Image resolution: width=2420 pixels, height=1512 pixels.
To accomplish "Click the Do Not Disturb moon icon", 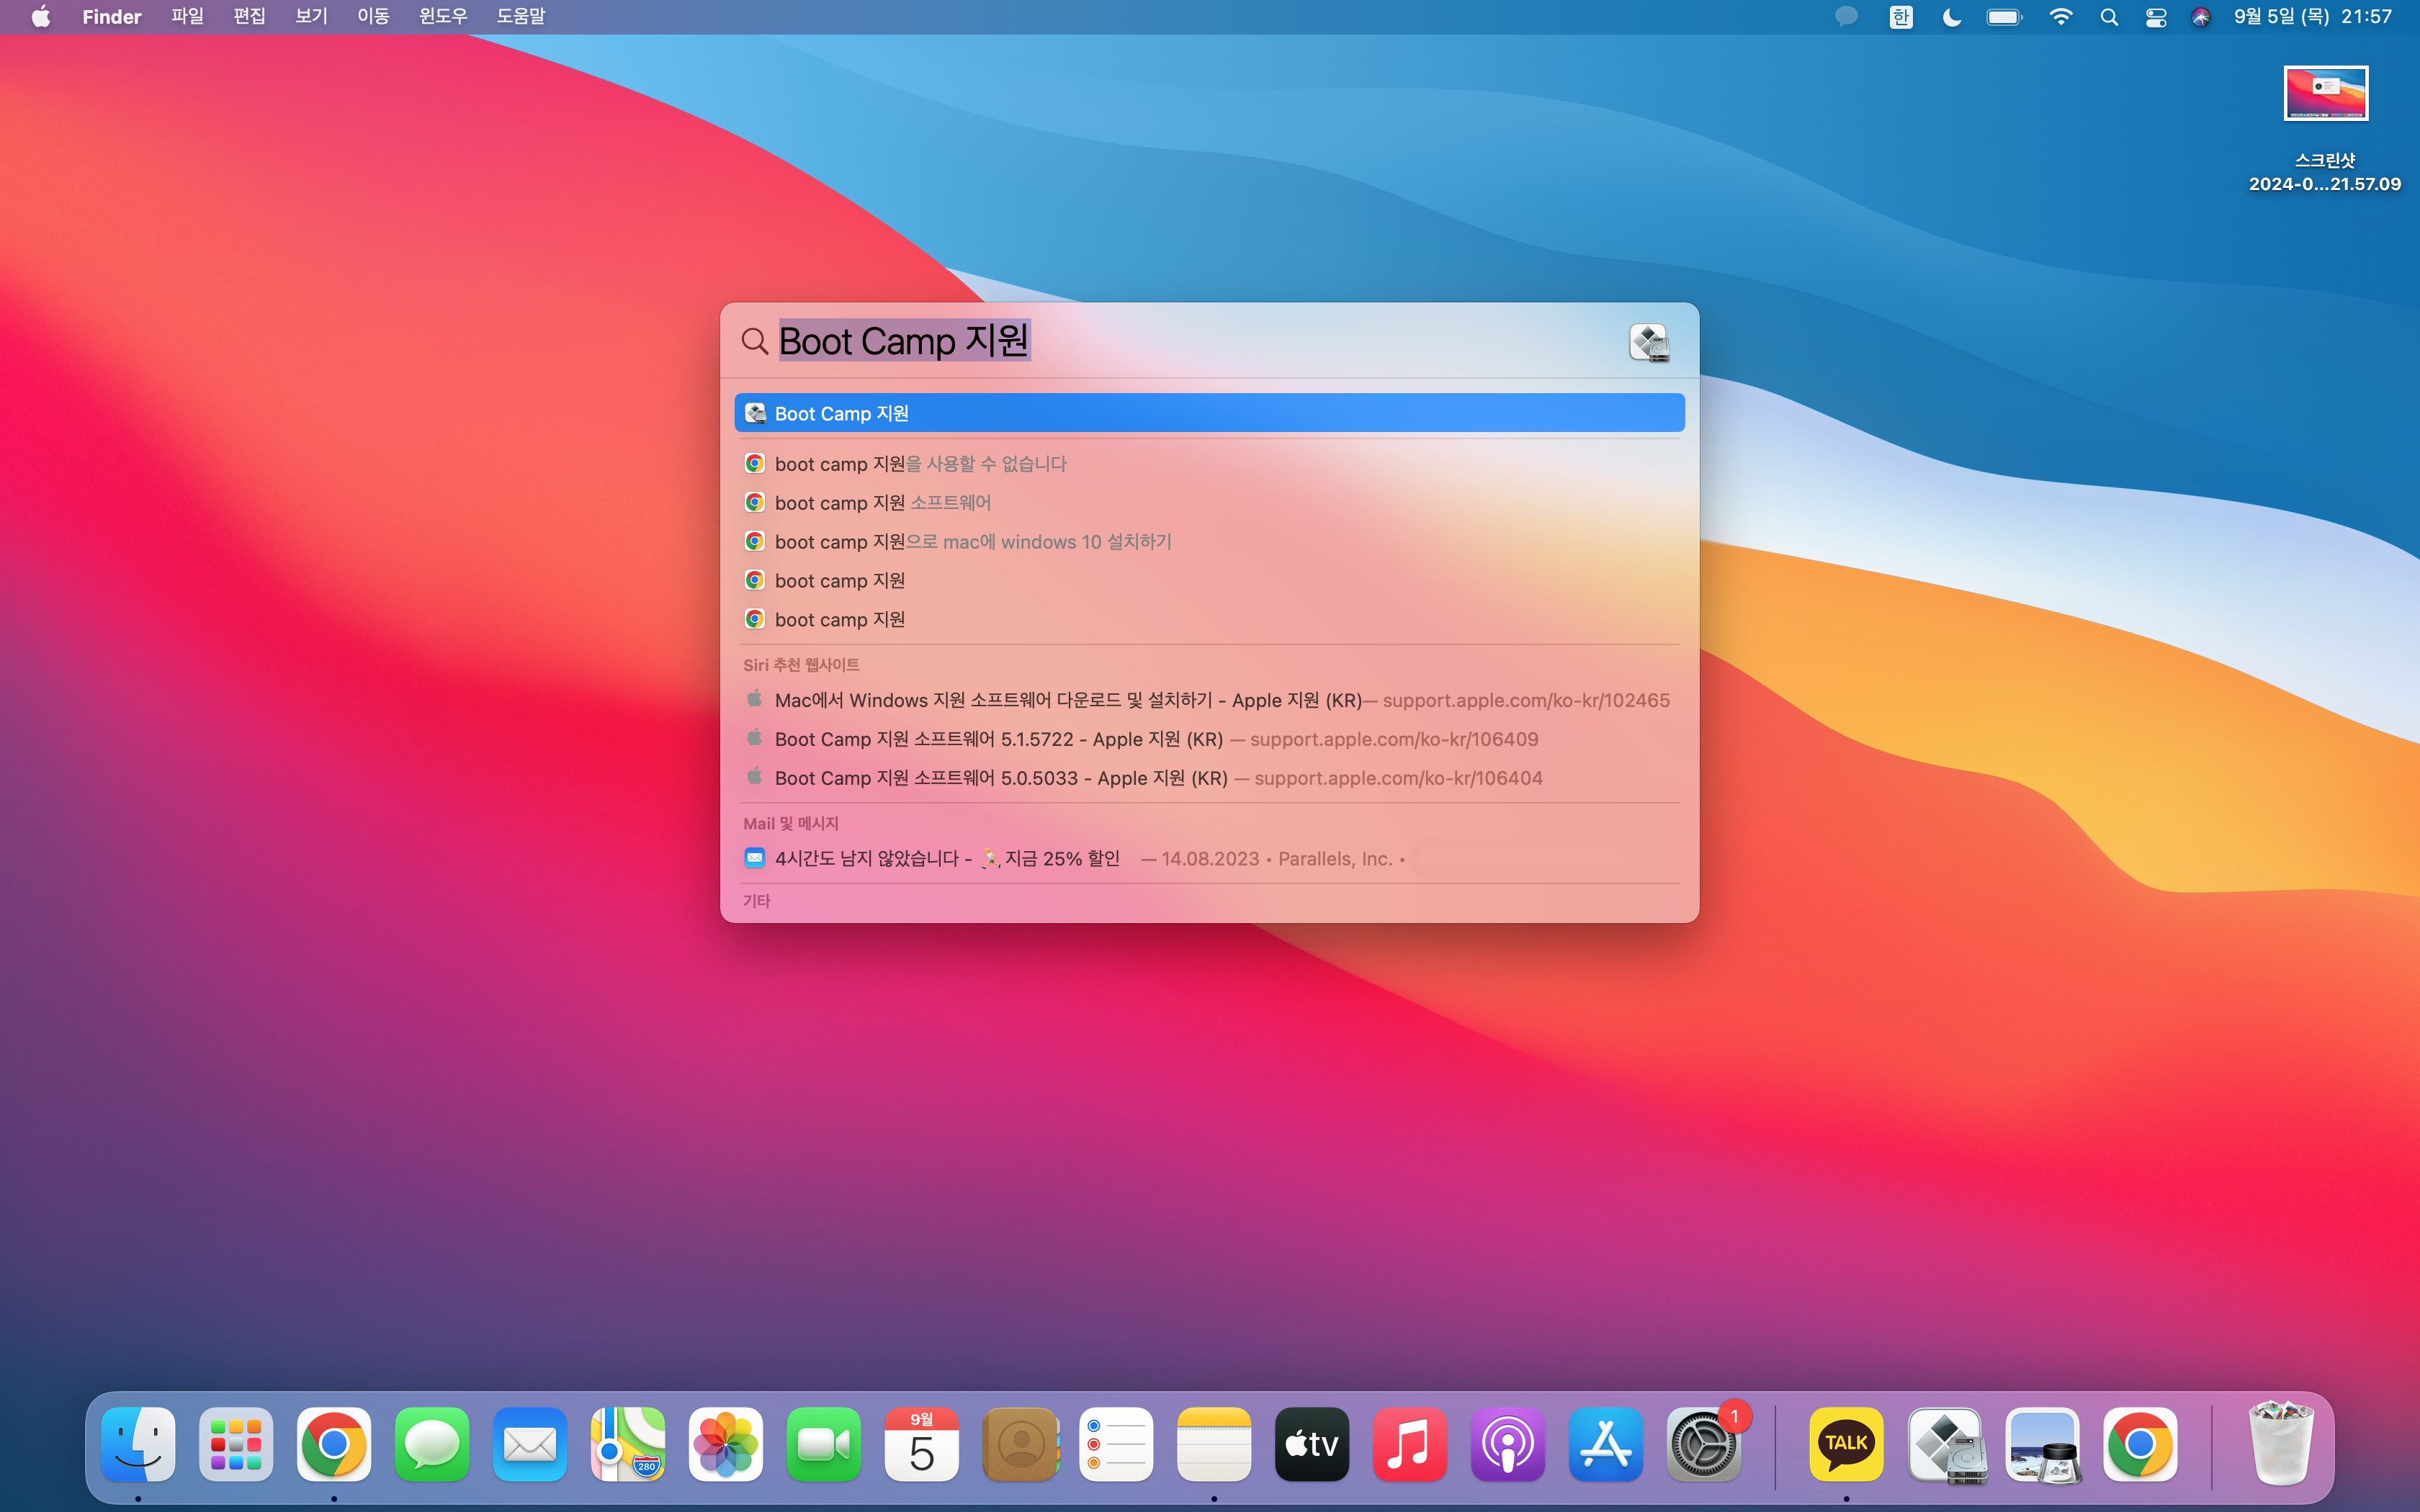I will pyautogui.click(x=1951, y=17).
